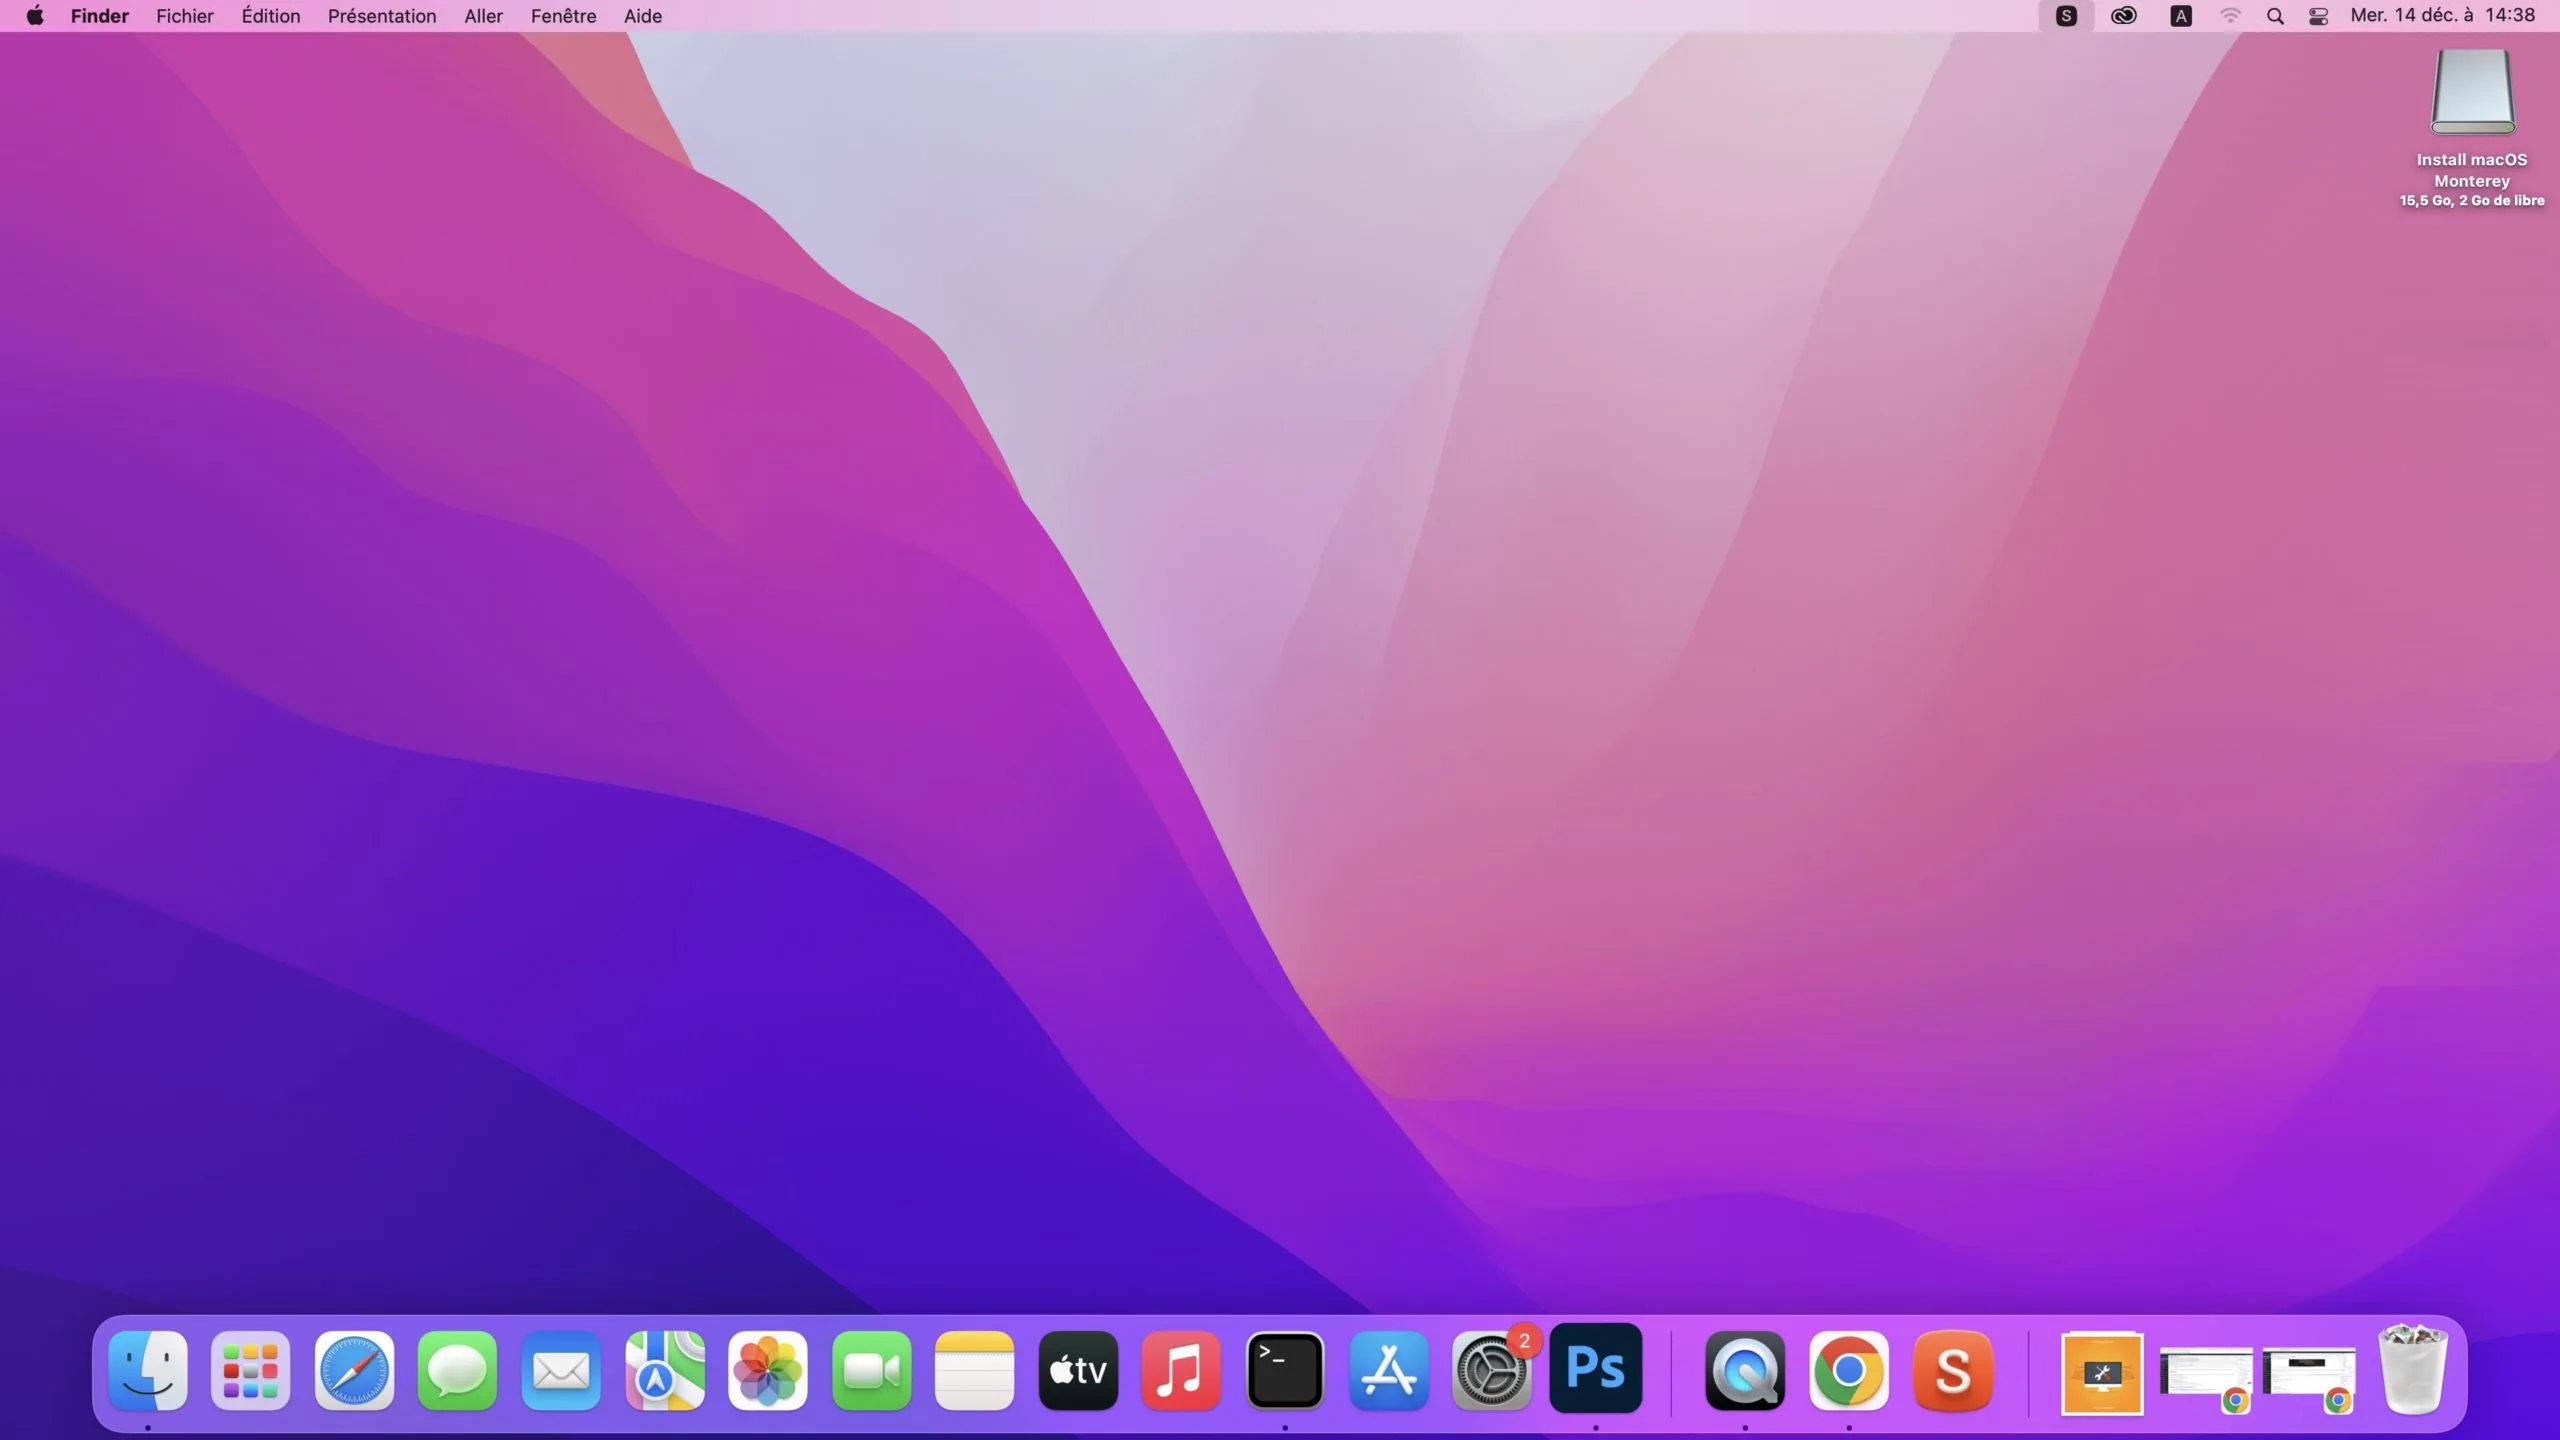Click Creative Cloud menu bar icon
This screenshot has width=2560, height=1440.
(2123, 16)
